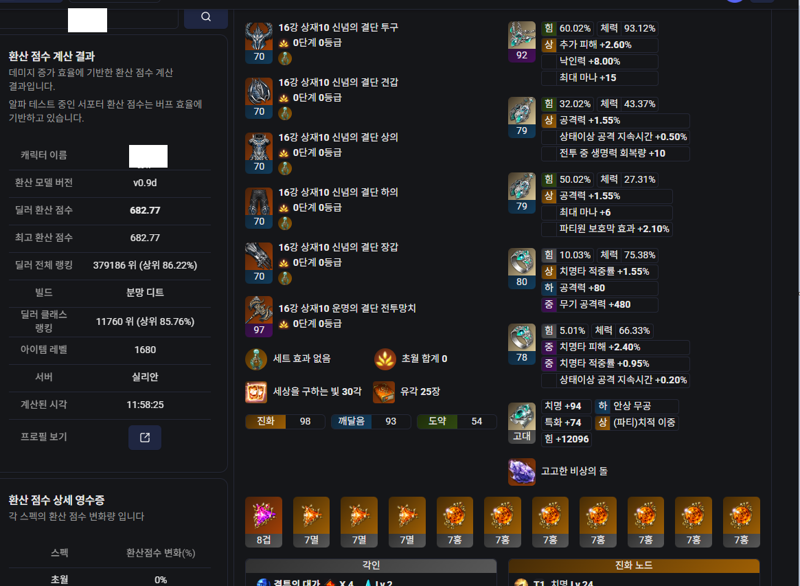Click the 고고한 비상의 돌 ability stone icon
This screenshot has height=586, width=800.
tap(521, 471)
